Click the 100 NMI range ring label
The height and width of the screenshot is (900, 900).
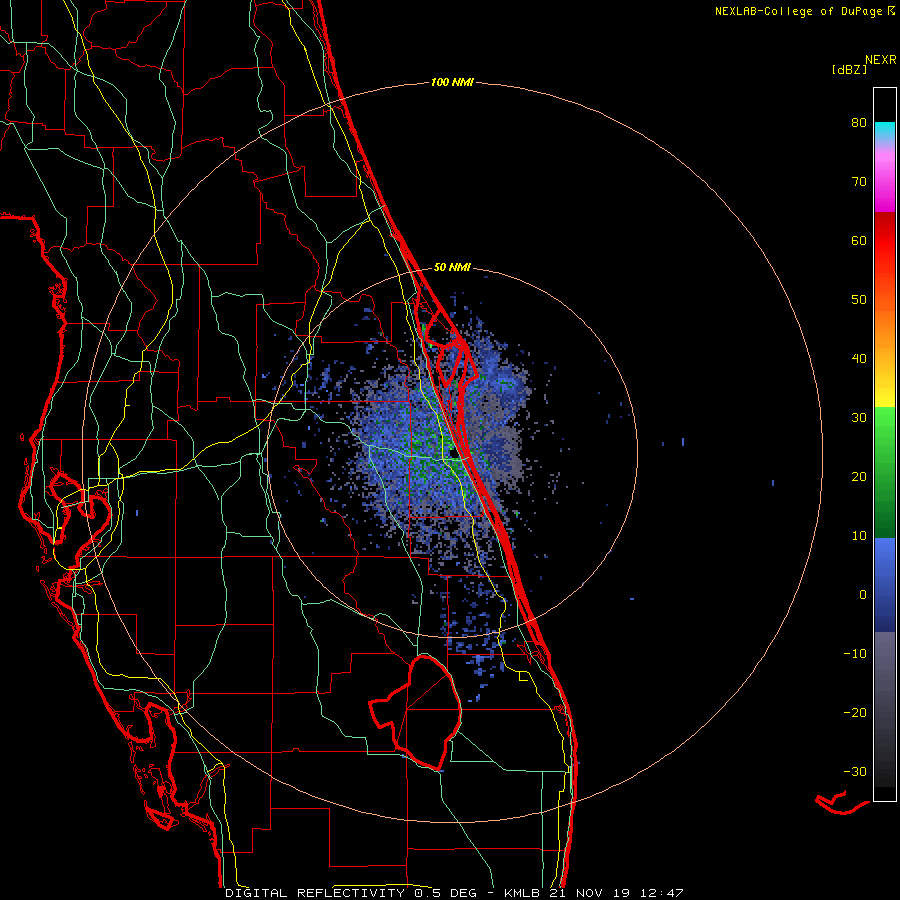(452, 83)
